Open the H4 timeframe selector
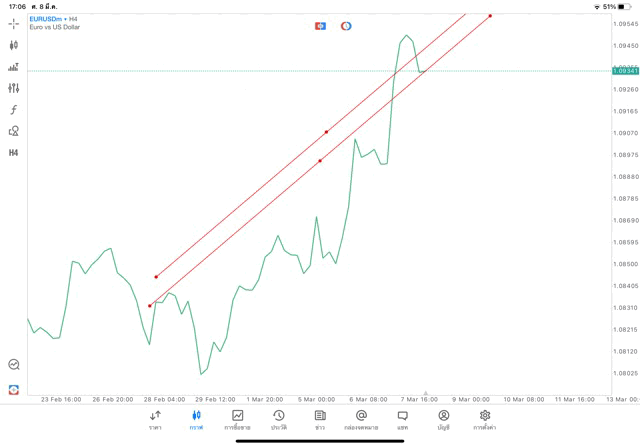Image resolution: width=640 pixels, height=447 pixels. coord(13,153)
